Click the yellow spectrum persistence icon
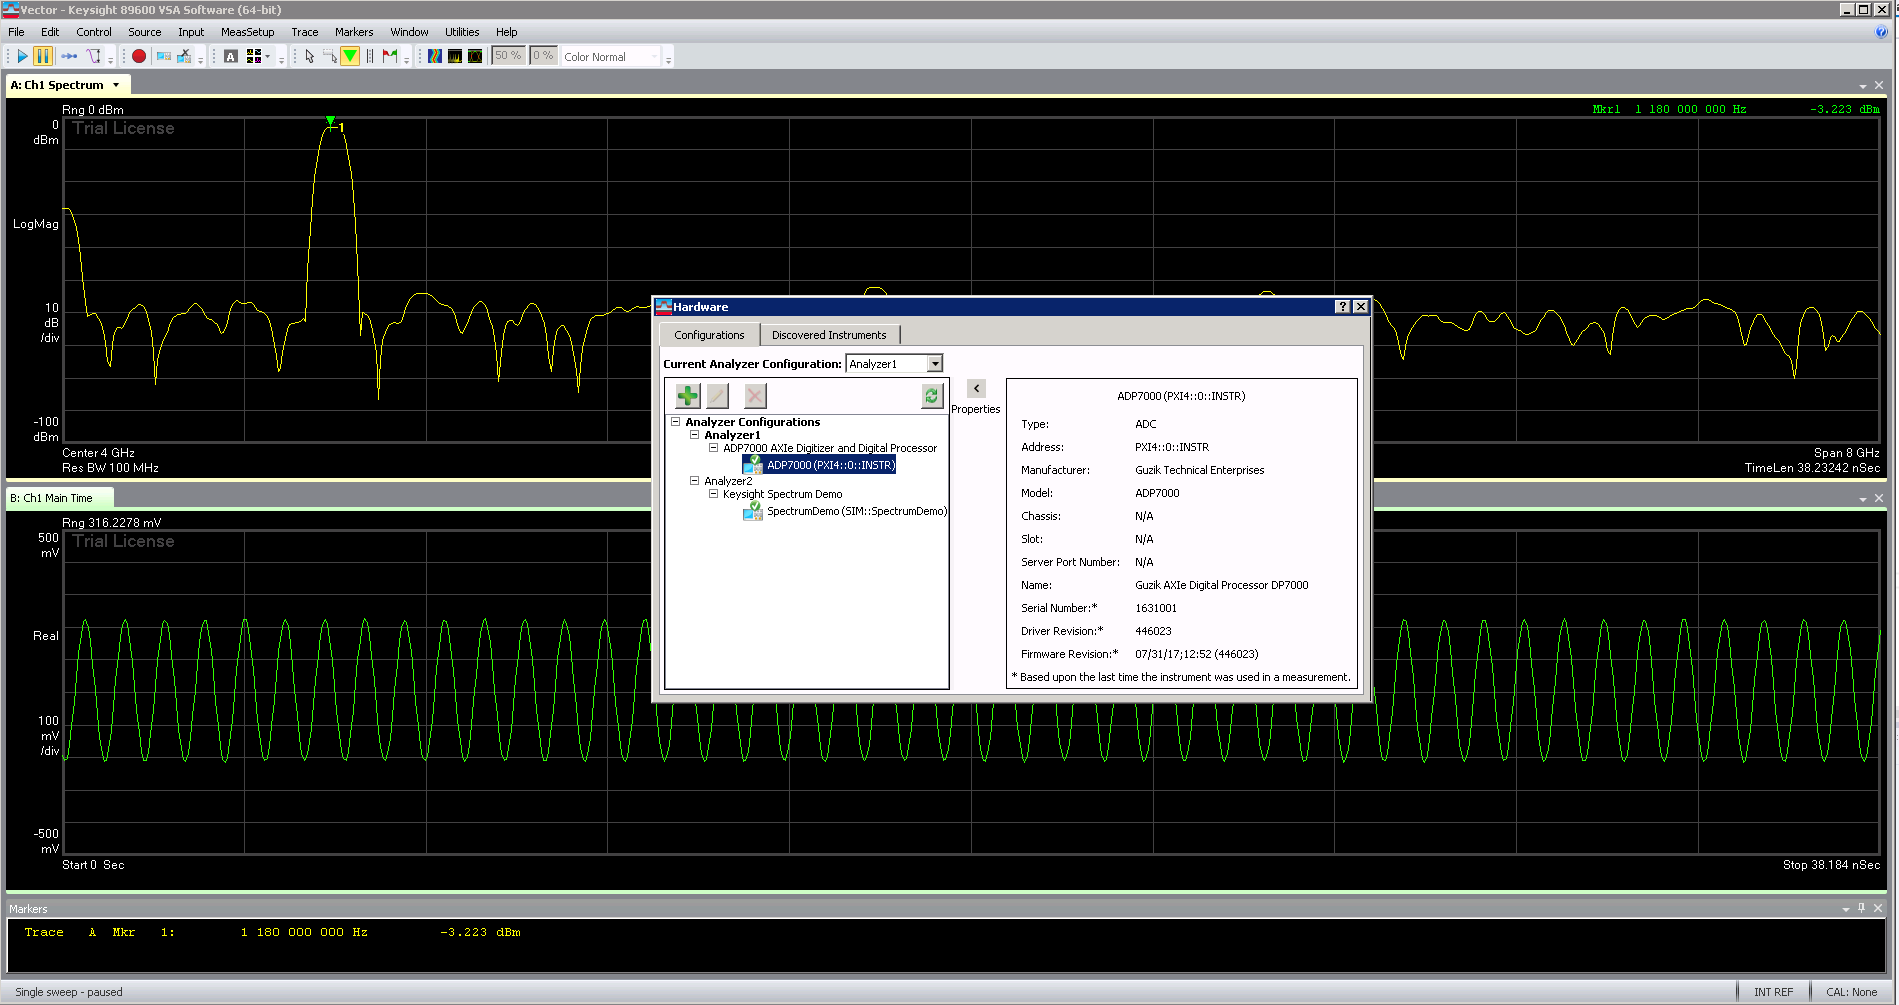This screenshot has height=1005, width=1899. click(x=455, y=56)
